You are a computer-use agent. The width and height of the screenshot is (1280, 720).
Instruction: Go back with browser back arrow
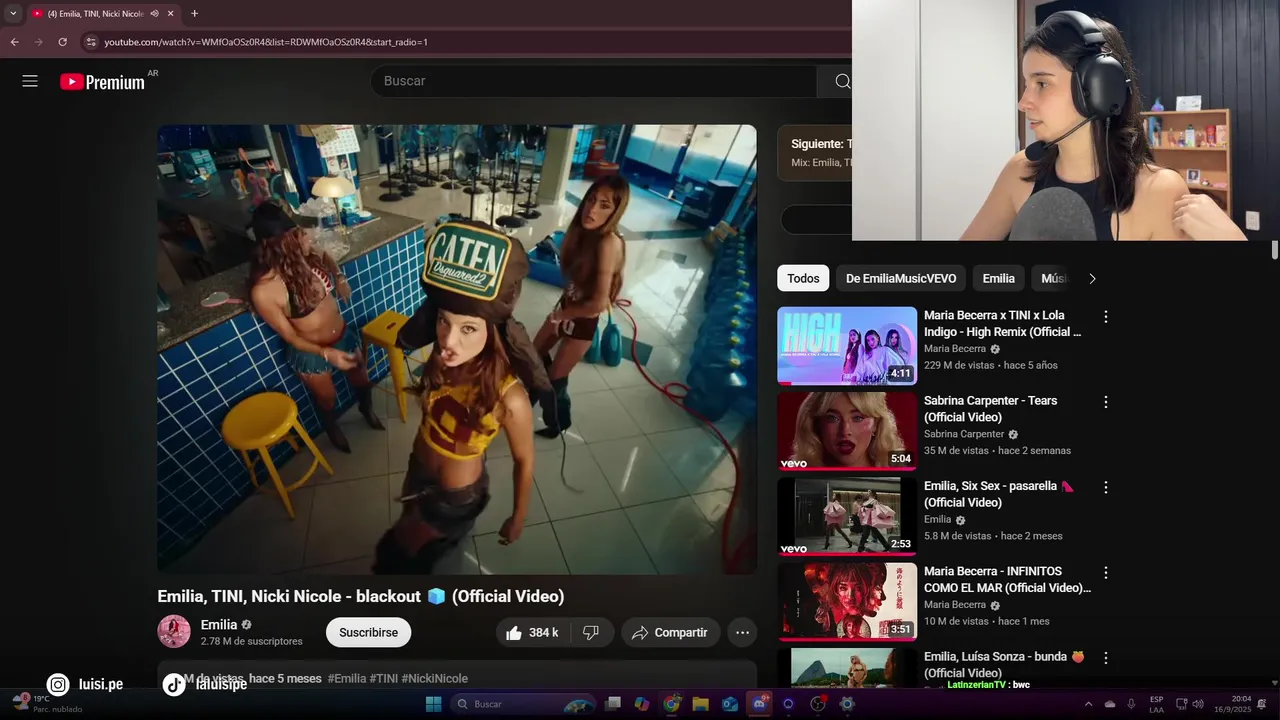pyautogui.click(x=14, y=42)
